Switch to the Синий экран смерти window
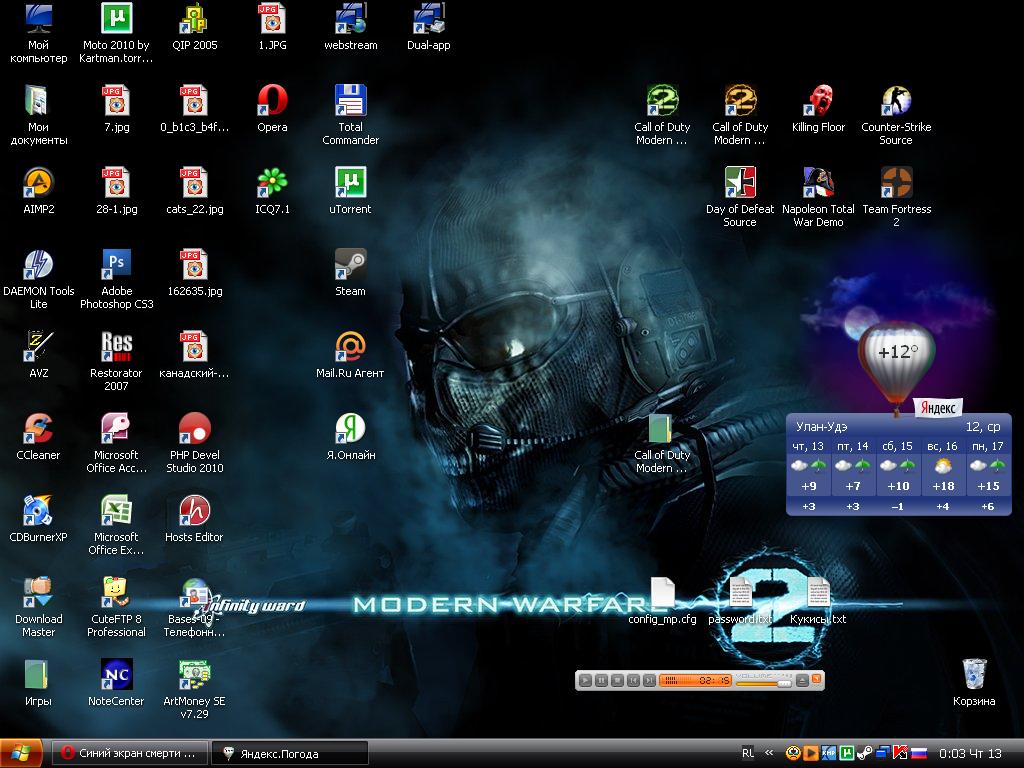 point(130,753)
